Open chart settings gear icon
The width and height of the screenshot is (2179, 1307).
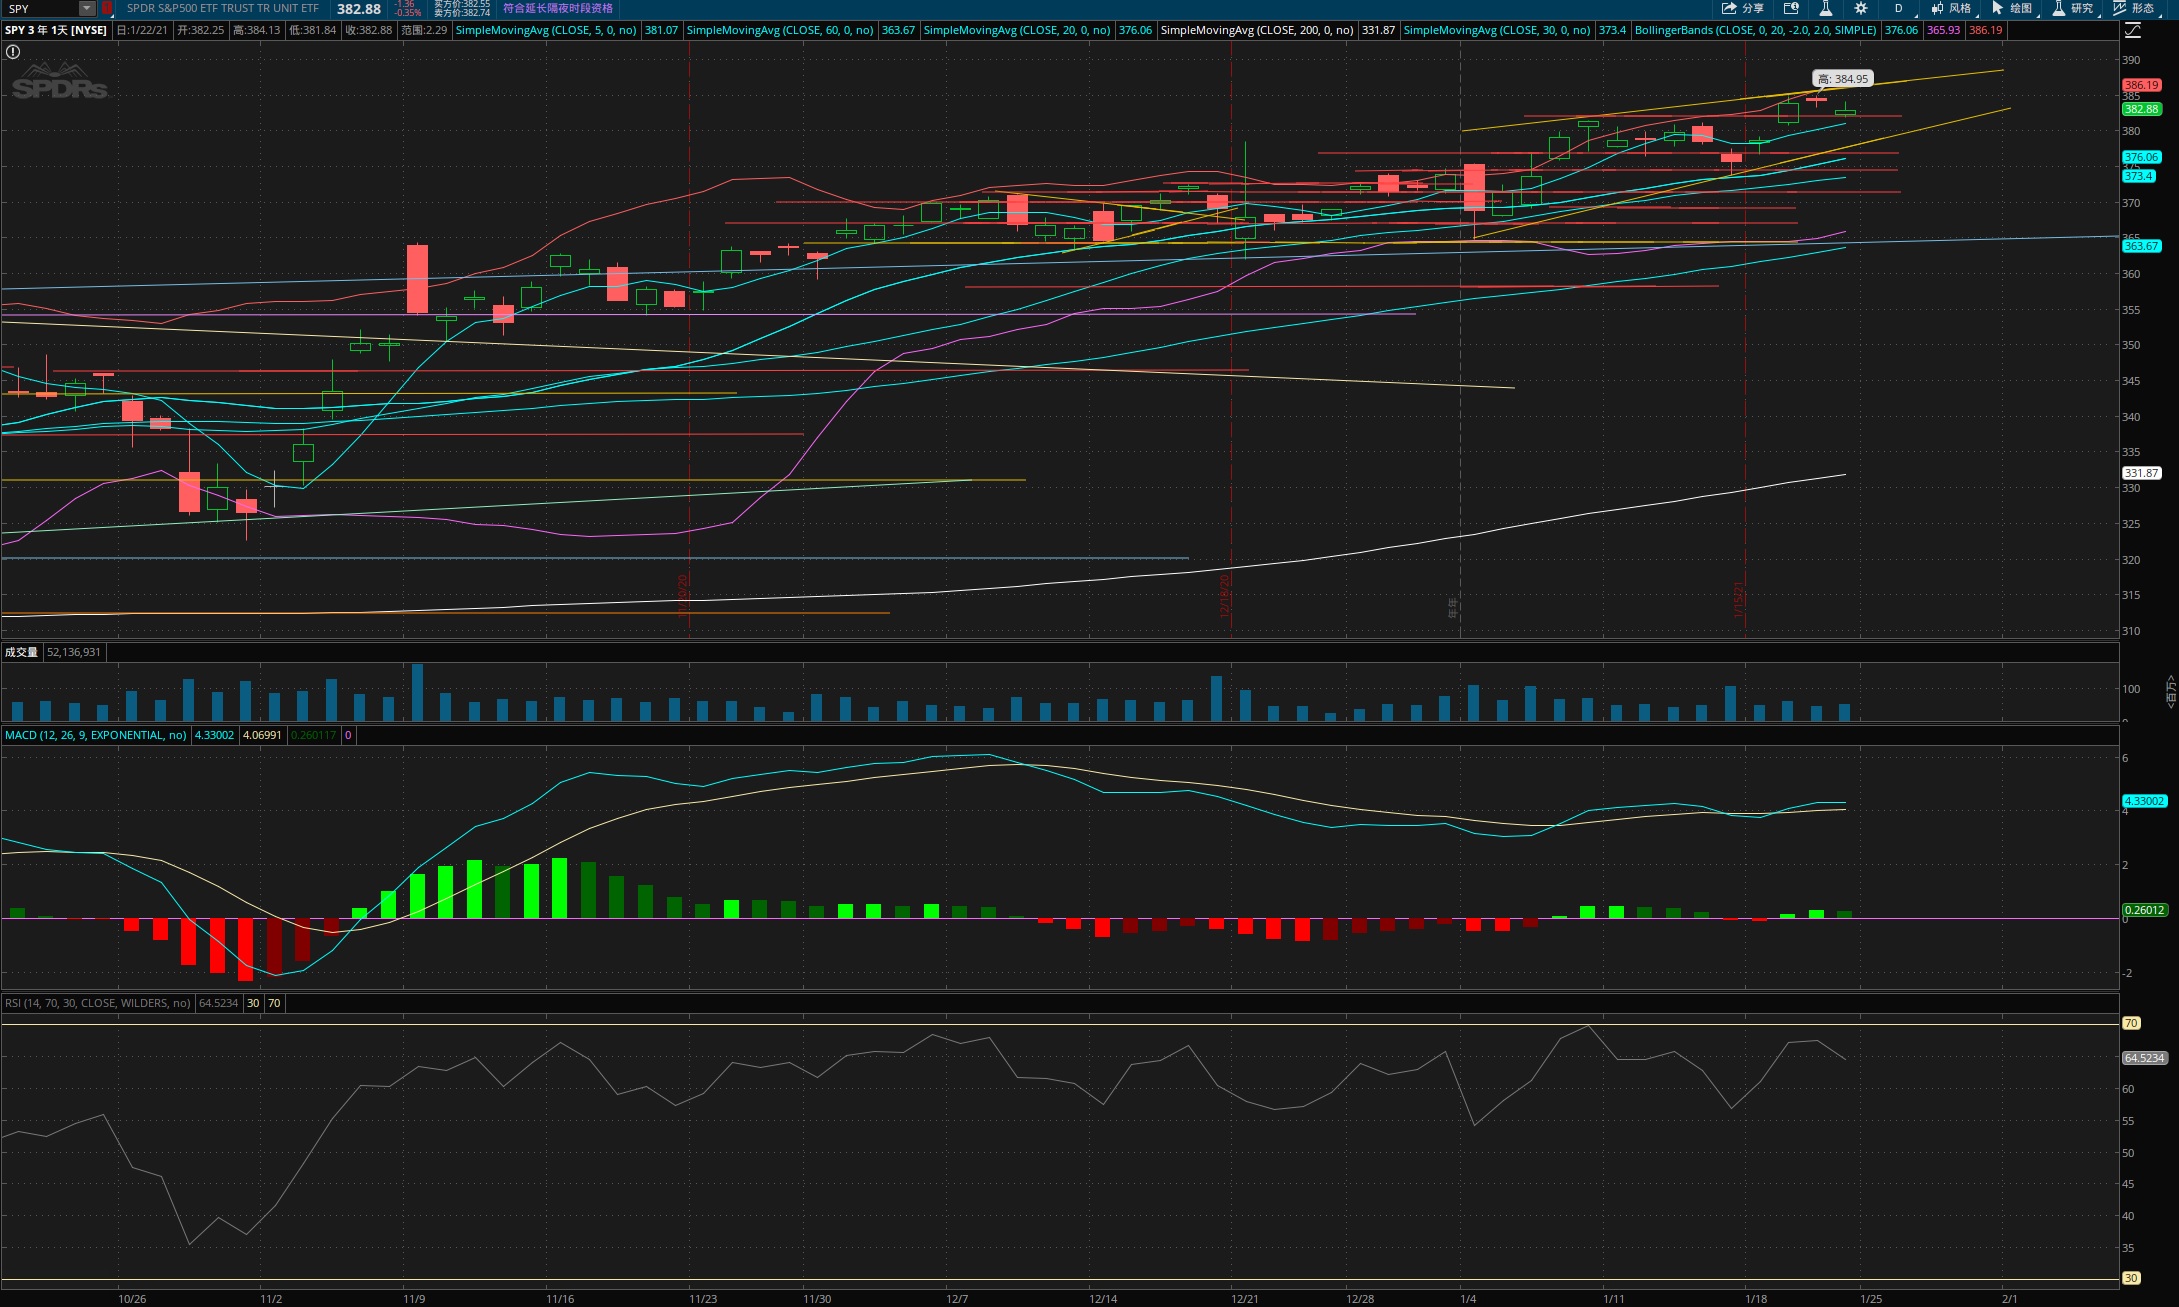[1861, 8]
